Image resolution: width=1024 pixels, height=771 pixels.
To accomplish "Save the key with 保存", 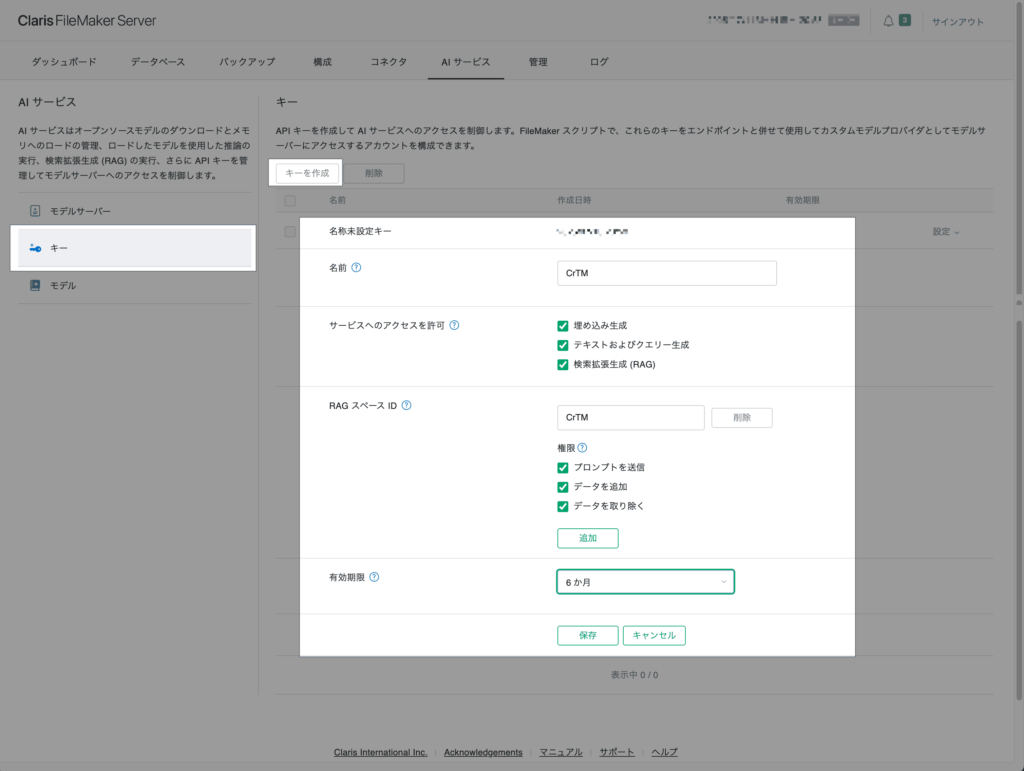I will click(588, 635).
